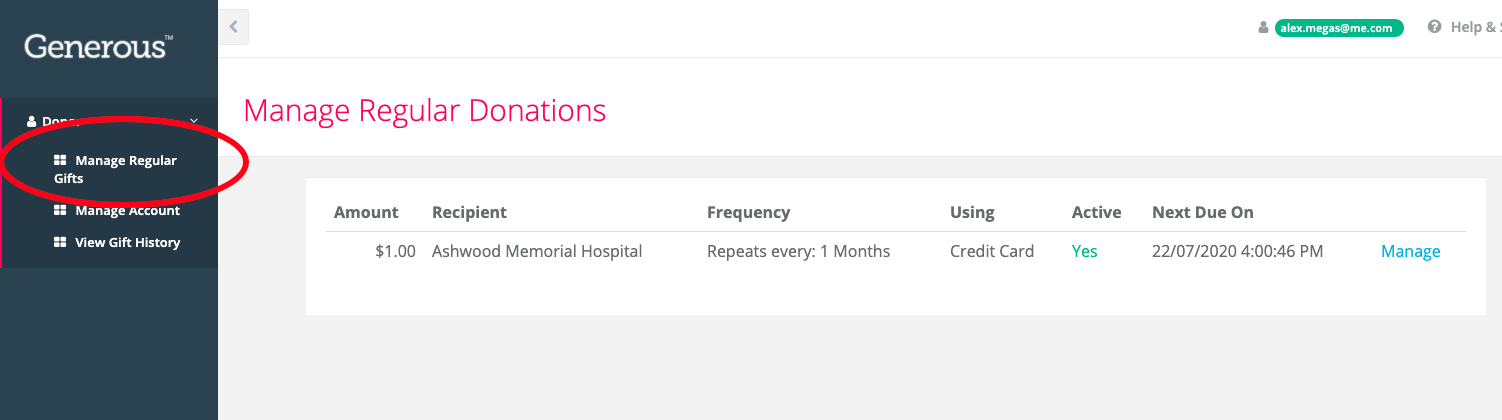
Task: Click the grid icon beside Manage Account
Action: click(60, 210)
